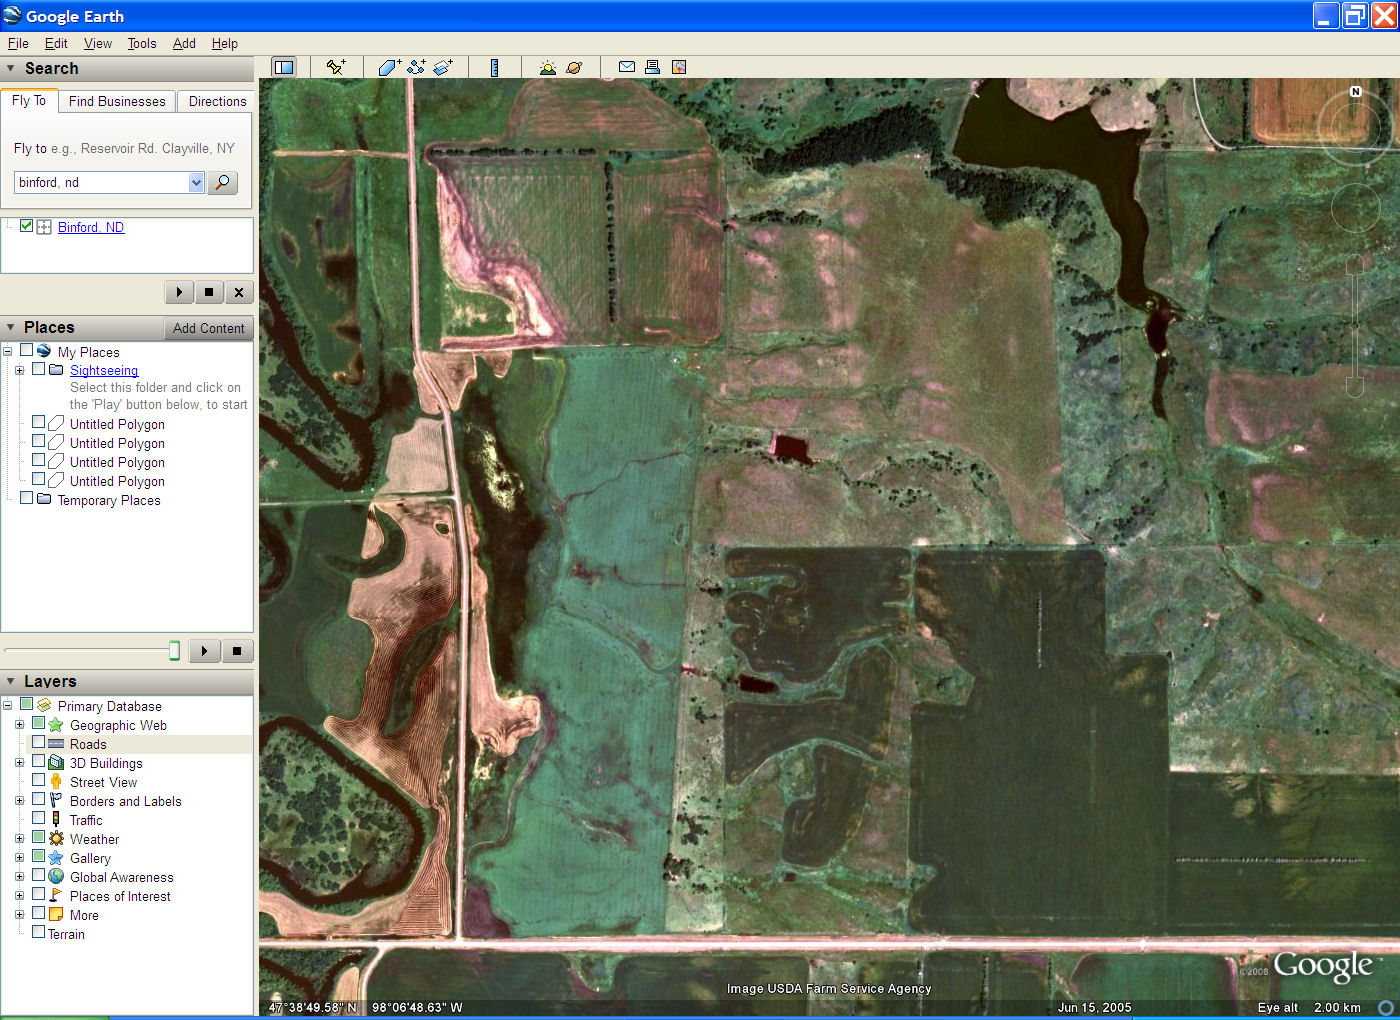Viewport: 1400px width, 1020px height.
Task: Uncheck the Binford, ND search result checkbox
Action: coord(26,226)
